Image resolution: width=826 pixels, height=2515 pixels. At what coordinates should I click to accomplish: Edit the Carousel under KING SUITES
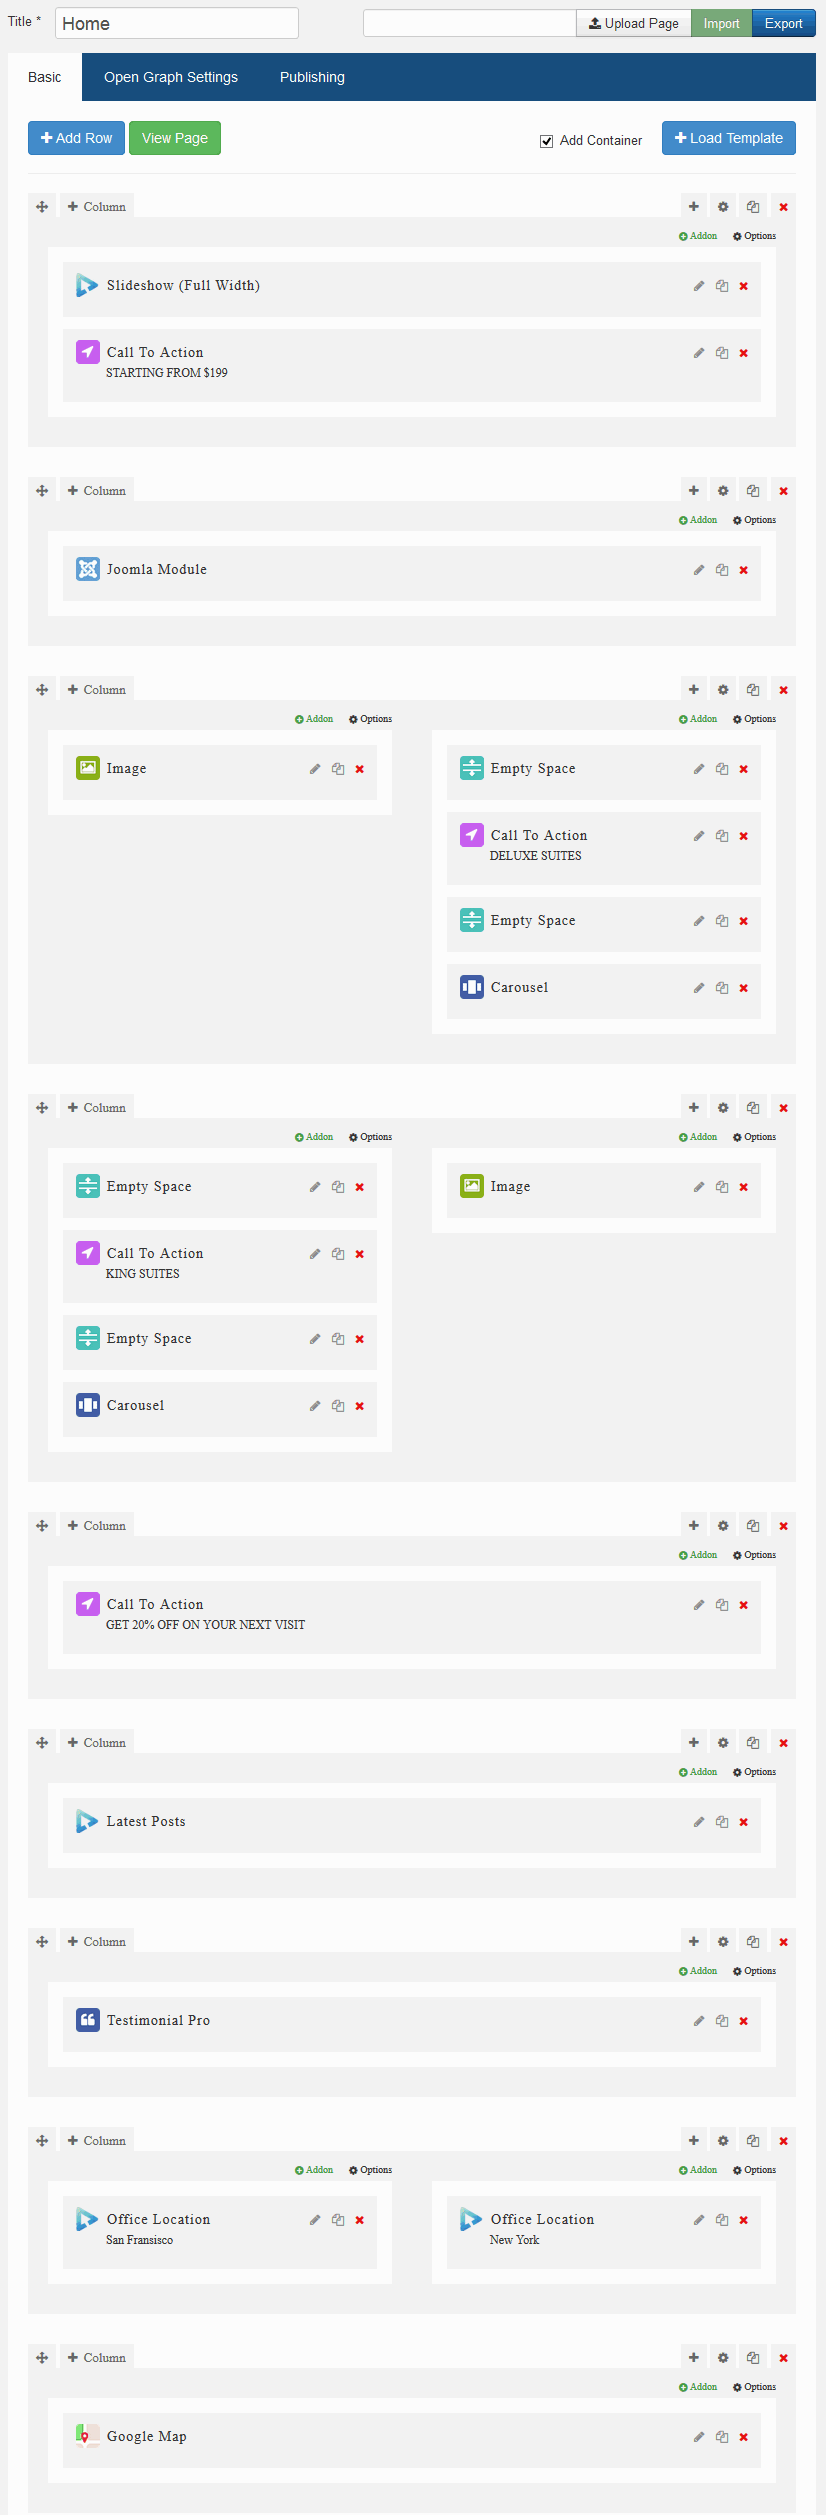pyautogui.click(x=315, y=1406)
